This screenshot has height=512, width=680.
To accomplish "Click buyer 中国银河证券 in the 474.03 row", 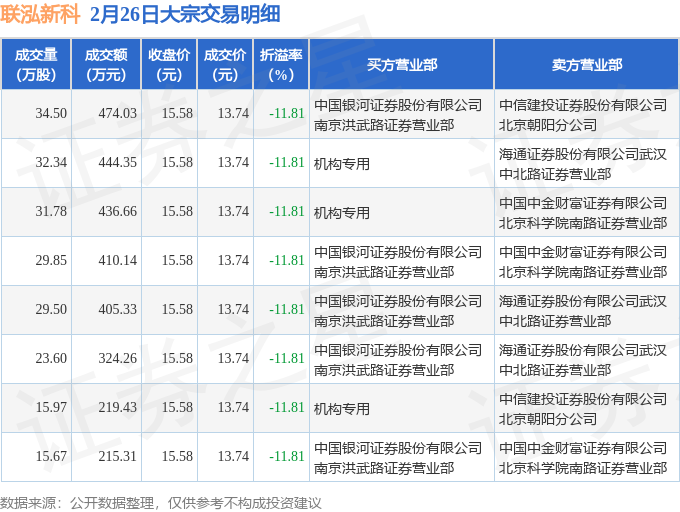I will click(398, 115).
